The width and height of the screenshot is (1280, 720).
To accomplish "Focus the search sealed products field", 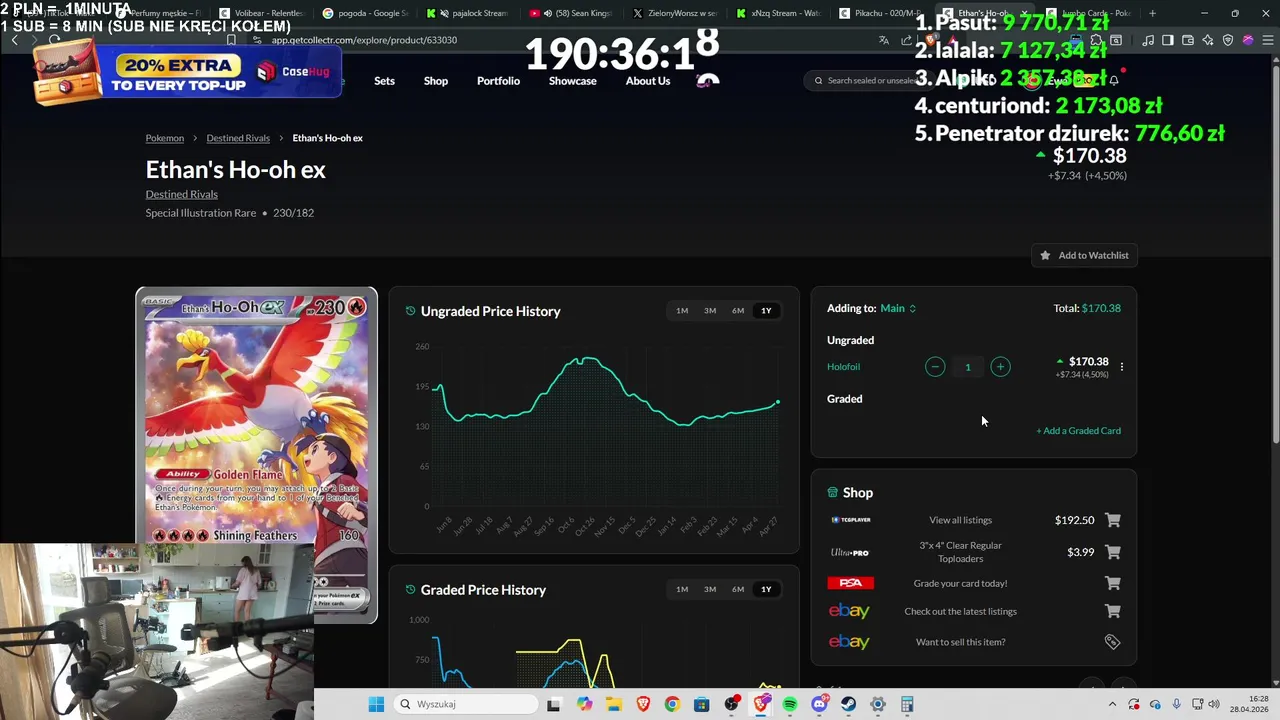I will pos(868,81).
